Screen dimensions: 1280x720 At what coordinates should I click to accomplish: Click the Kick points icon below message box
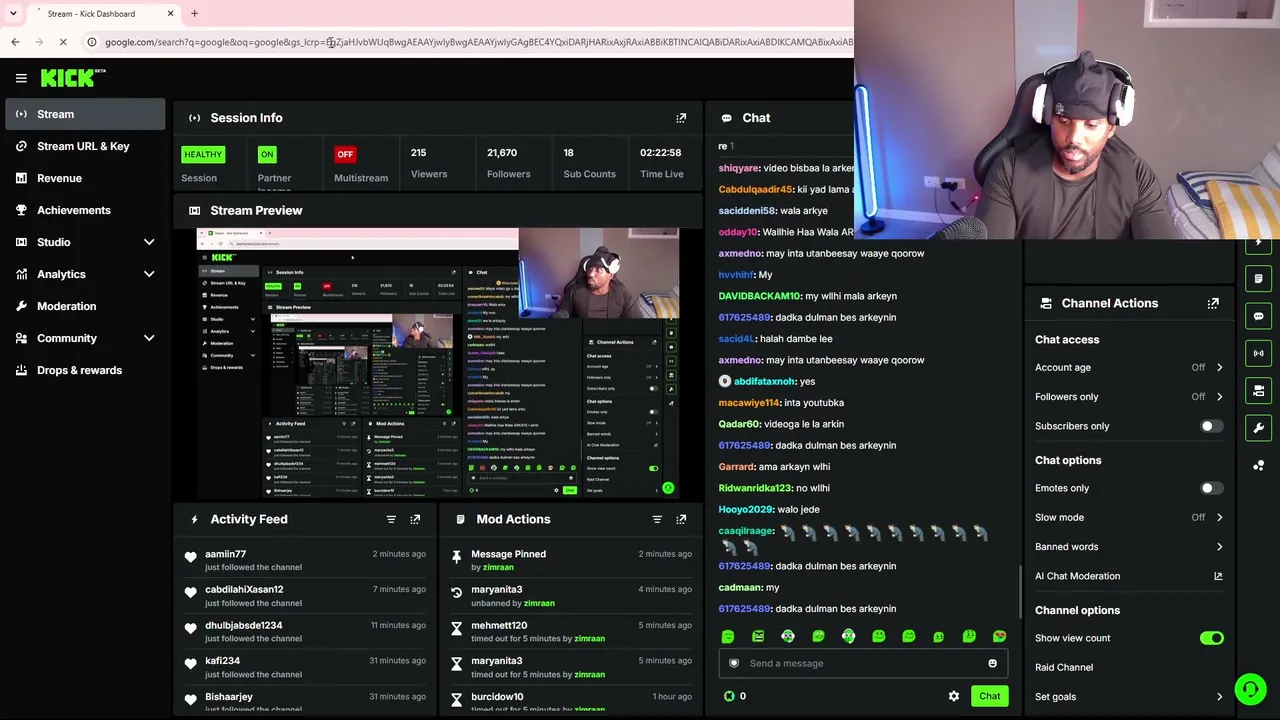(729, 696)
